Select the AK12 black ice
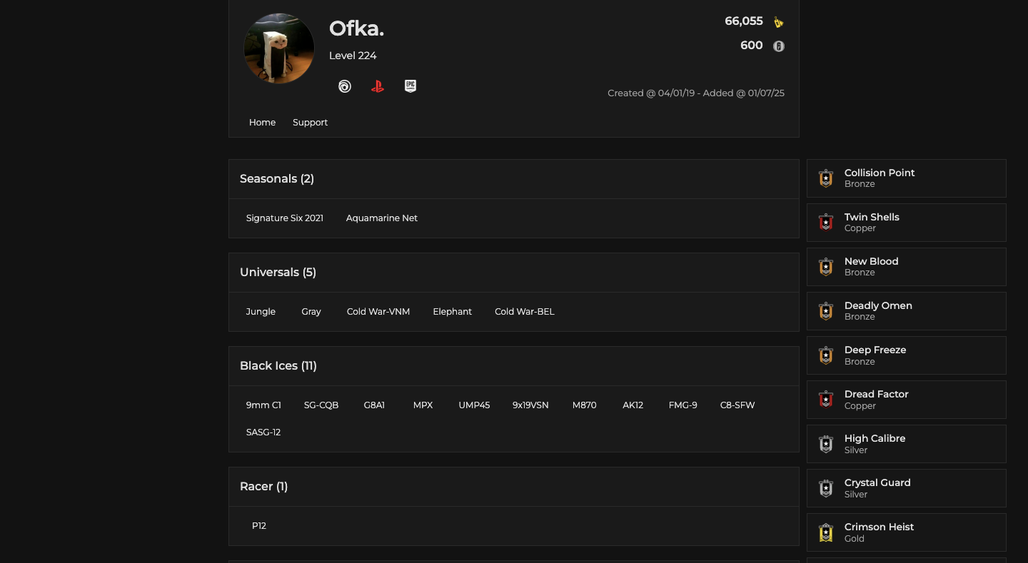The height and width of the screenshot is (563, 1028). click(x=633, y=405)
